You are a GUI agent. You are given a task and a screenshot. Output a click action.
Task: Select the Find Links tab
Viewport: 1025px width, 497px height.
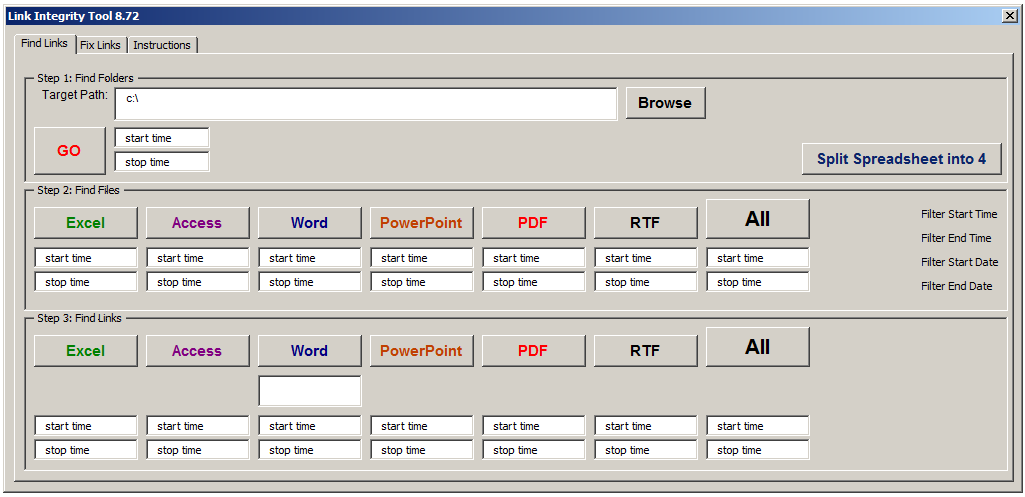[x=45, y=44]
